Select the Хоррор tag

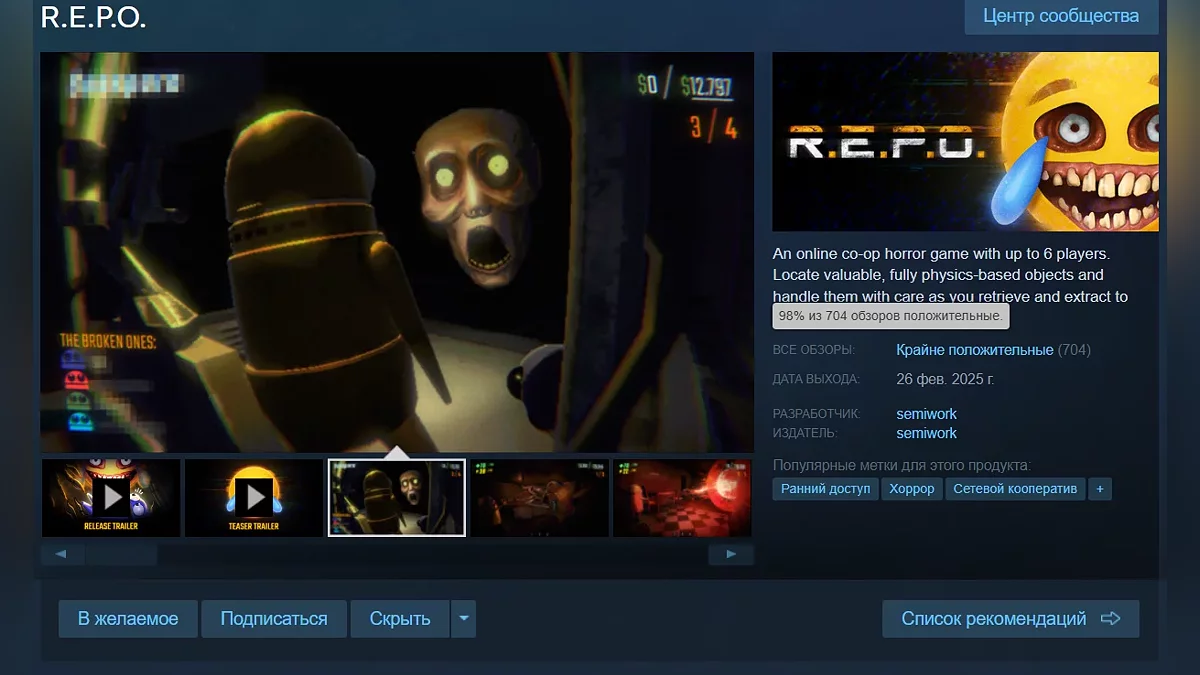[911, 489]
